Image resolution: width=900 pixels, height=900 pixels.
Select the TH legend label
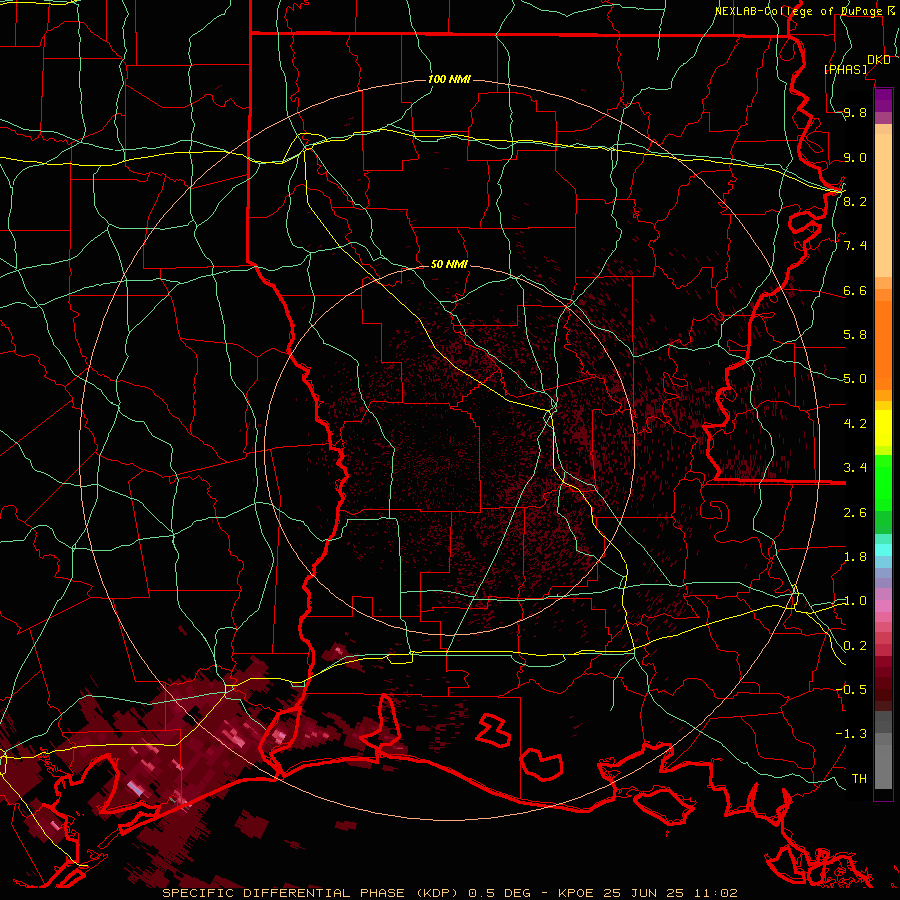tap(859, 778)
